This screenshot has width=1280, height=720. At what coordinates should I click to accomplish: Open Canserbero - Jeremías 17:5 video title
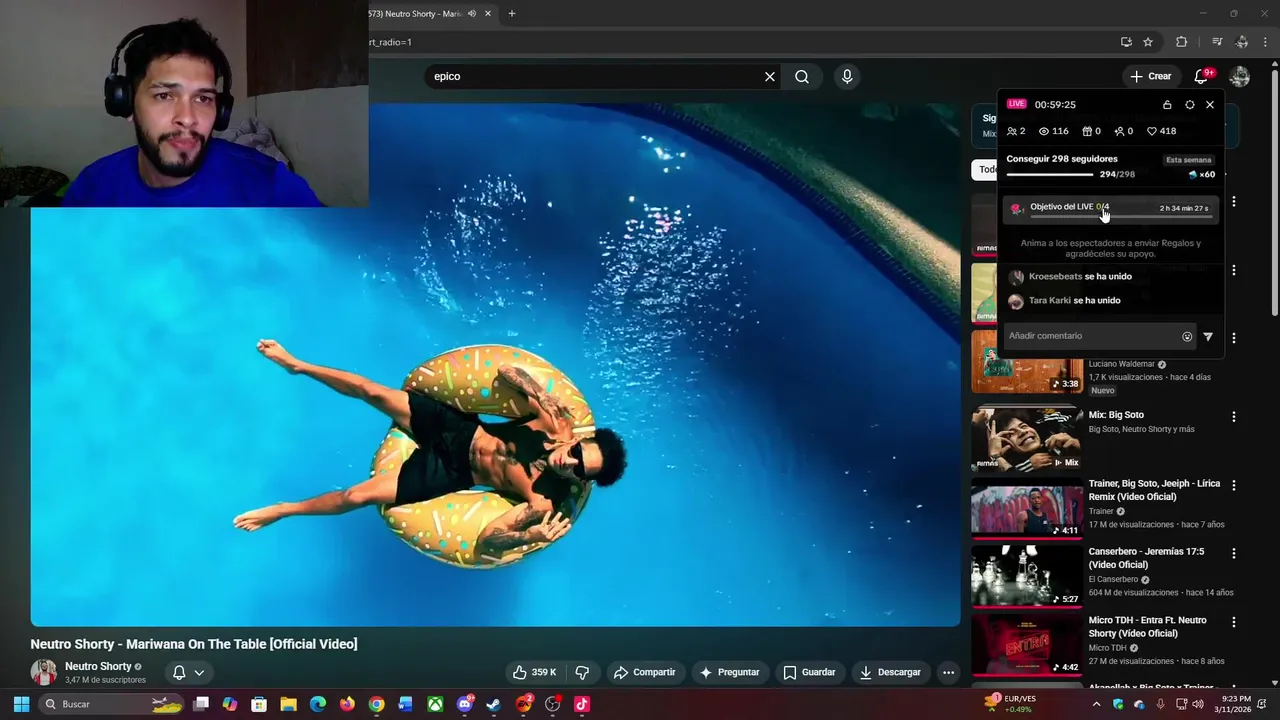click(1146, 558)
